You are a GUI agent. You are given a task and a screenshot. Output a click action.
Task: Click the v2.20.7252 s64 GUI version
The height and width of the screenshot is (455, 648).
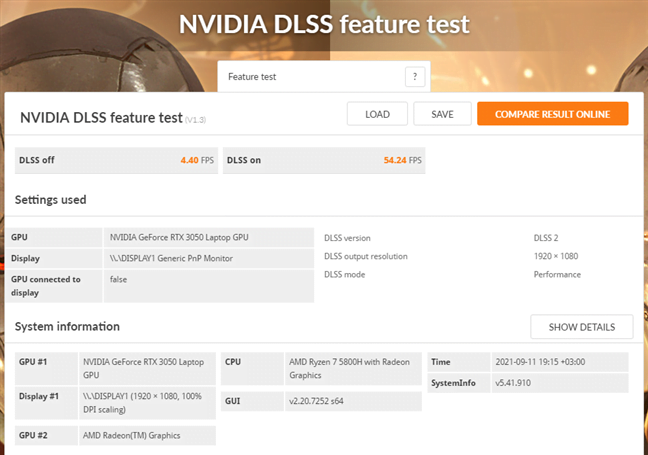pos(316,401)
